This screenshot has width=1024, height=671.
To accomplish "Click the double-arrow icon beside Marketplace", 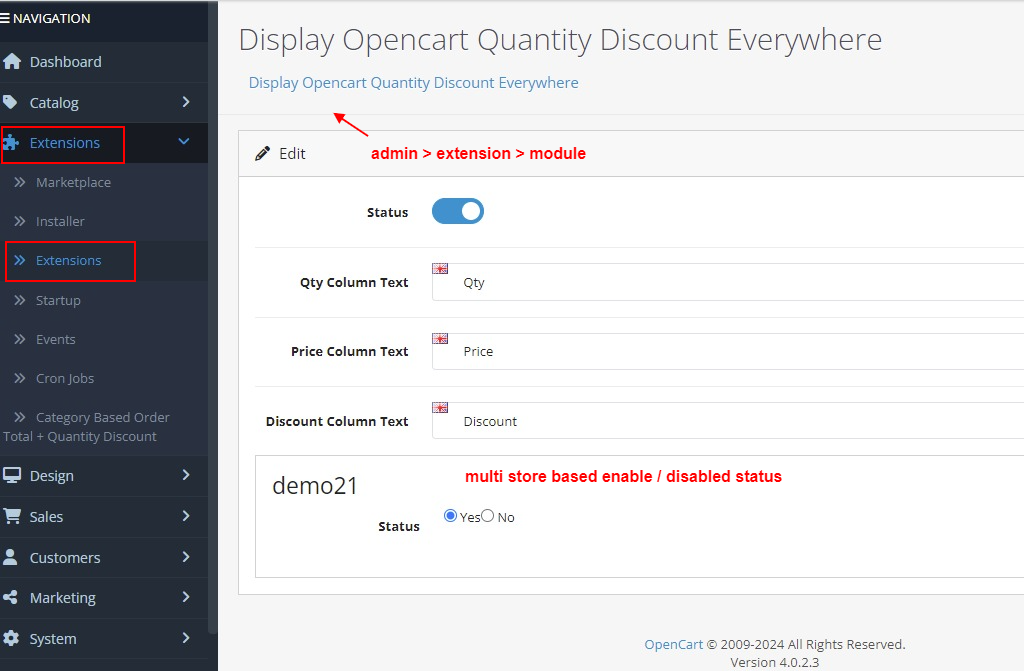I will (20, 182).
